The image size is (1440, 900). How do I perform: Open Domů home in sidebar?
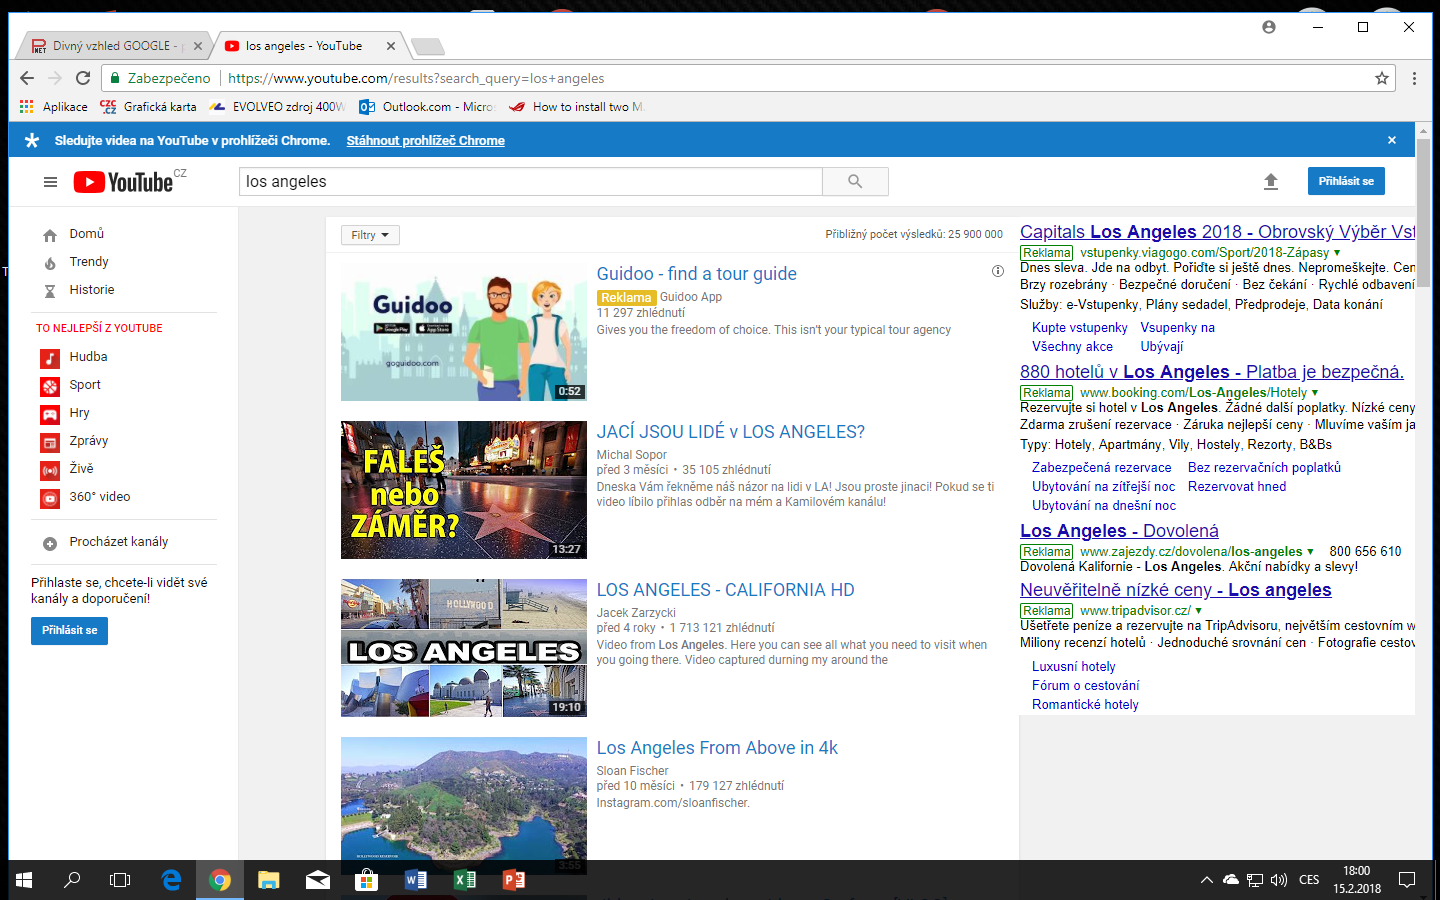[x=87, y=234]
